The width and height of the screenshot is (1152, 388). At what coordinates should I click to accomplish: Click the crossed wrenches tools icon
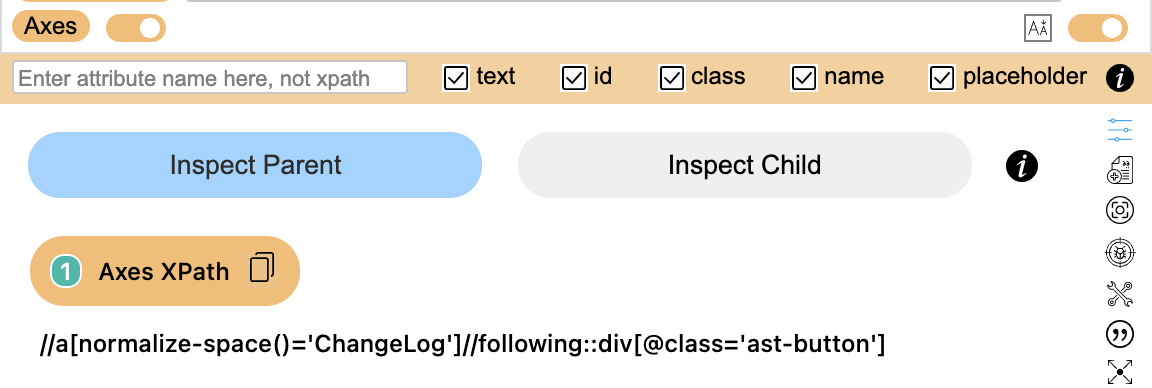click(x=1120, y=294)
